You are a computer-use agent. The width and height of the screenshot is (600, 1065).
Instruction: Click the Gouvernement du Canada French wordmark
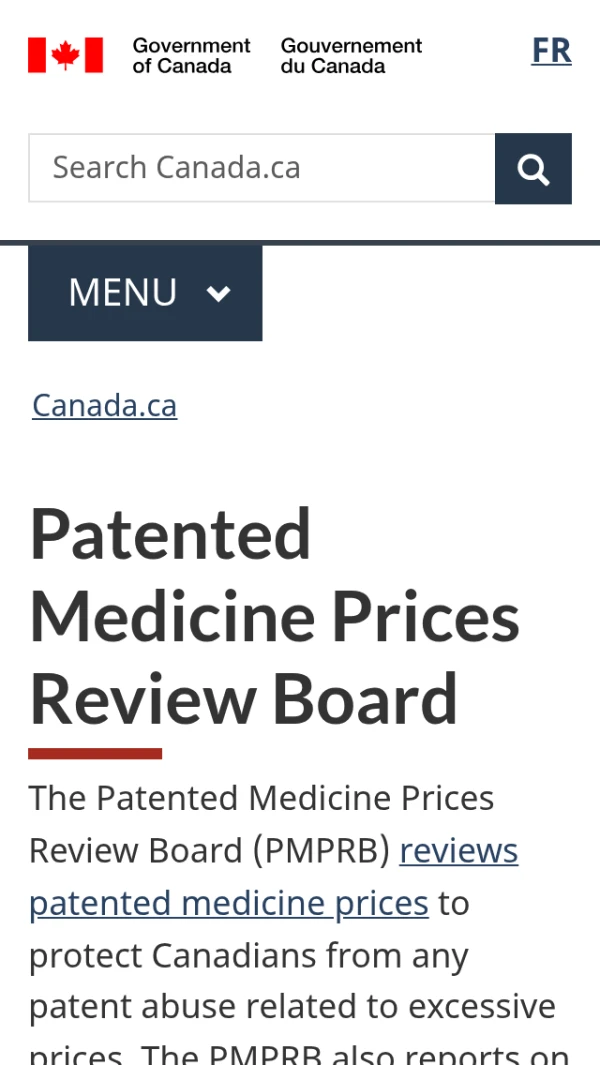[351, 56]
